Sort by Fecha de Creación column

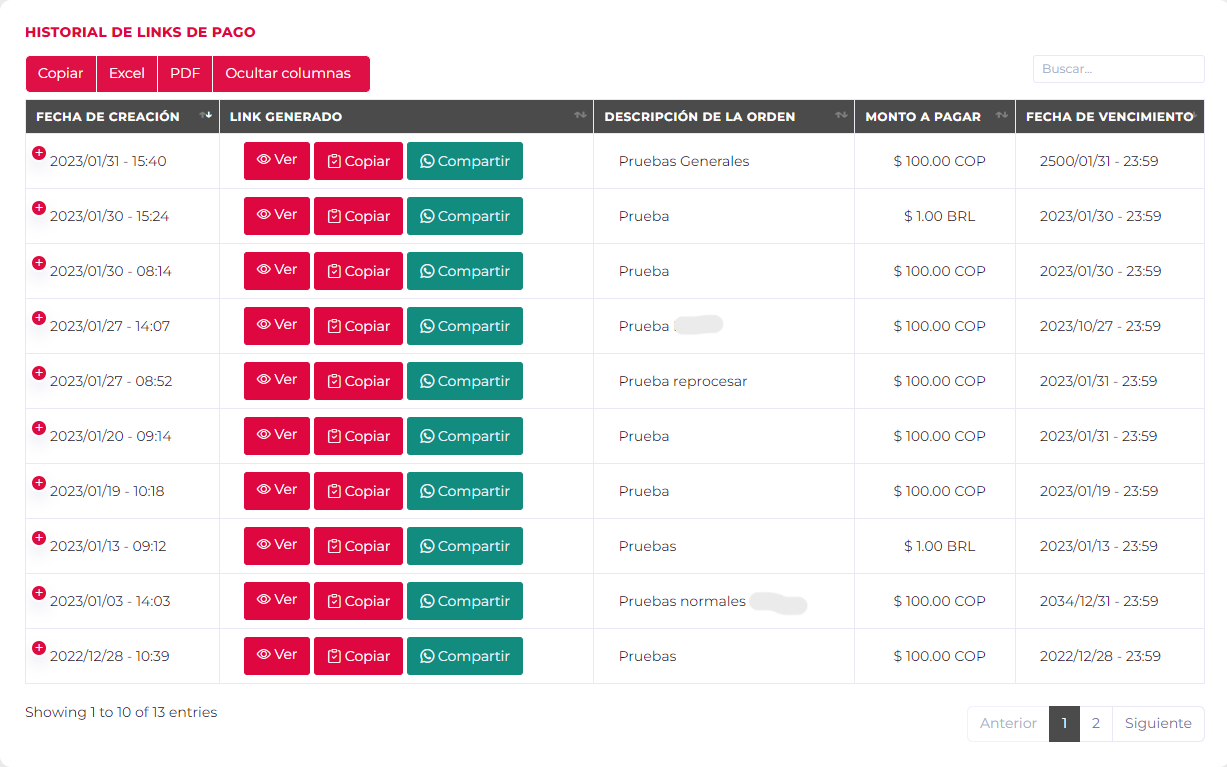pos(206,116)
